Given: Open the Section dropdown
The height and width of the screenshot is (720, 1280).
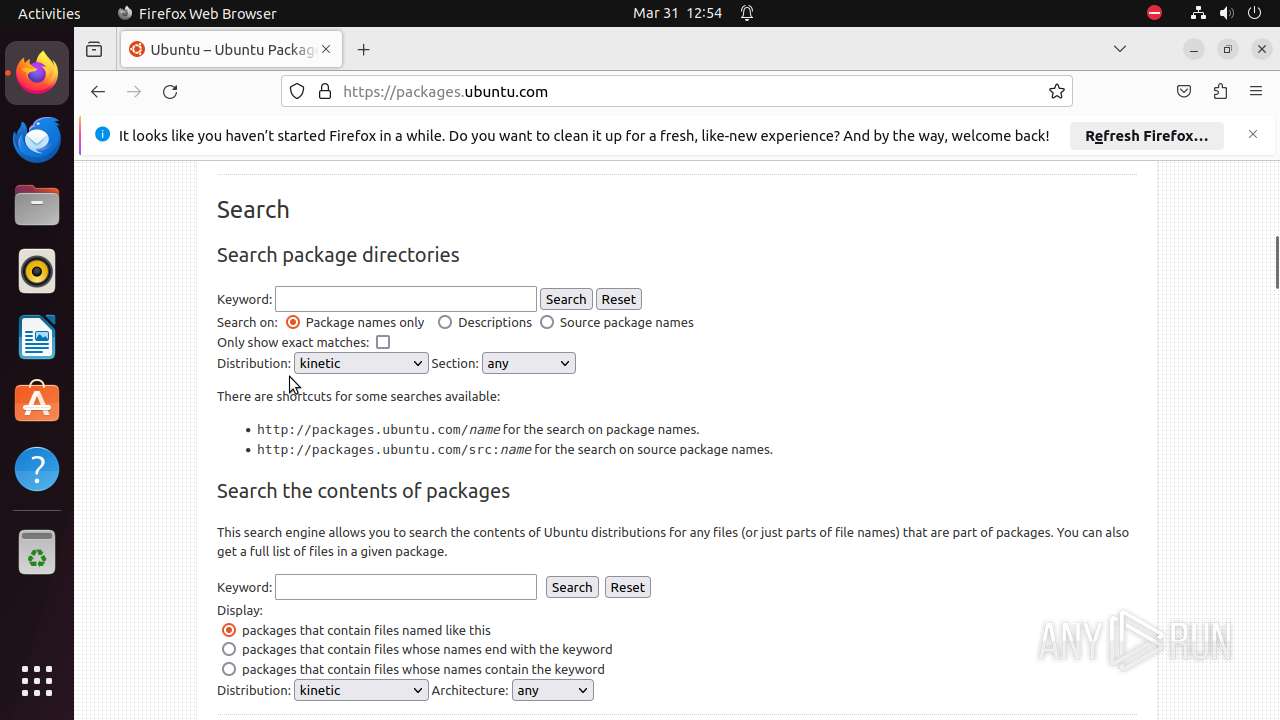Looking at the screenshot, I should [x=528, y=363].
